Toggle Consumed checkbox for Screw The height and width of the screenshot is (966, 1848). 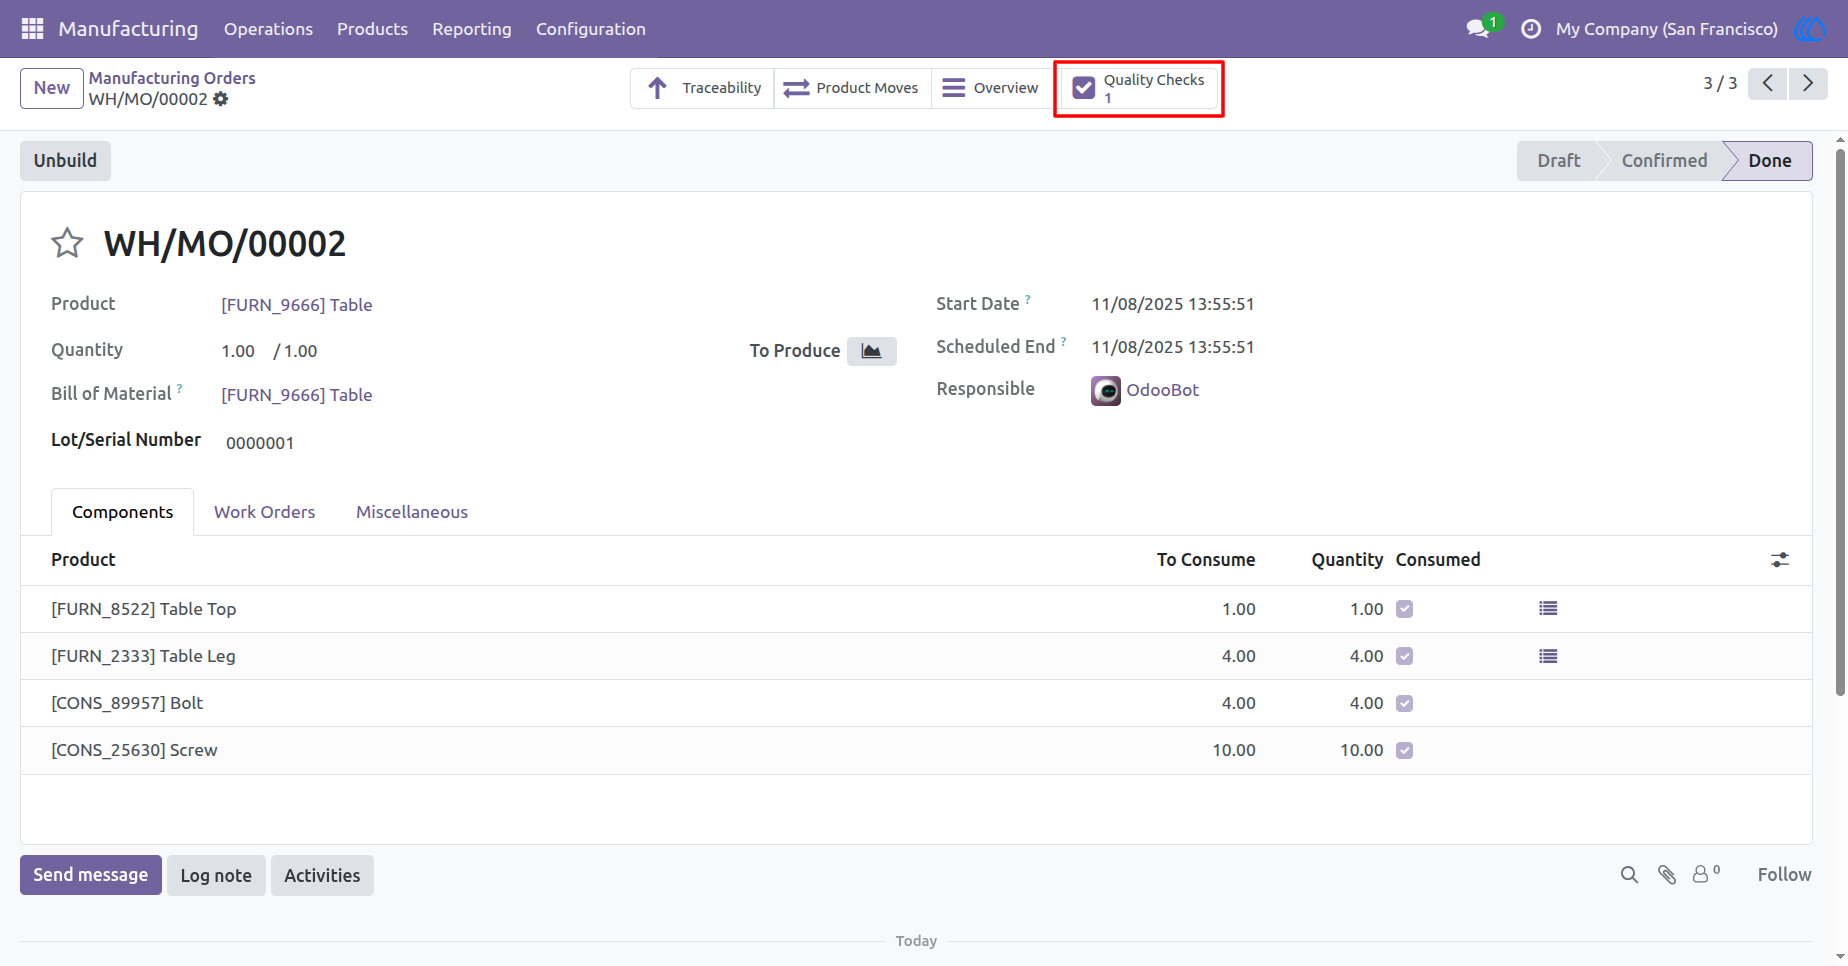[1404, 750]
